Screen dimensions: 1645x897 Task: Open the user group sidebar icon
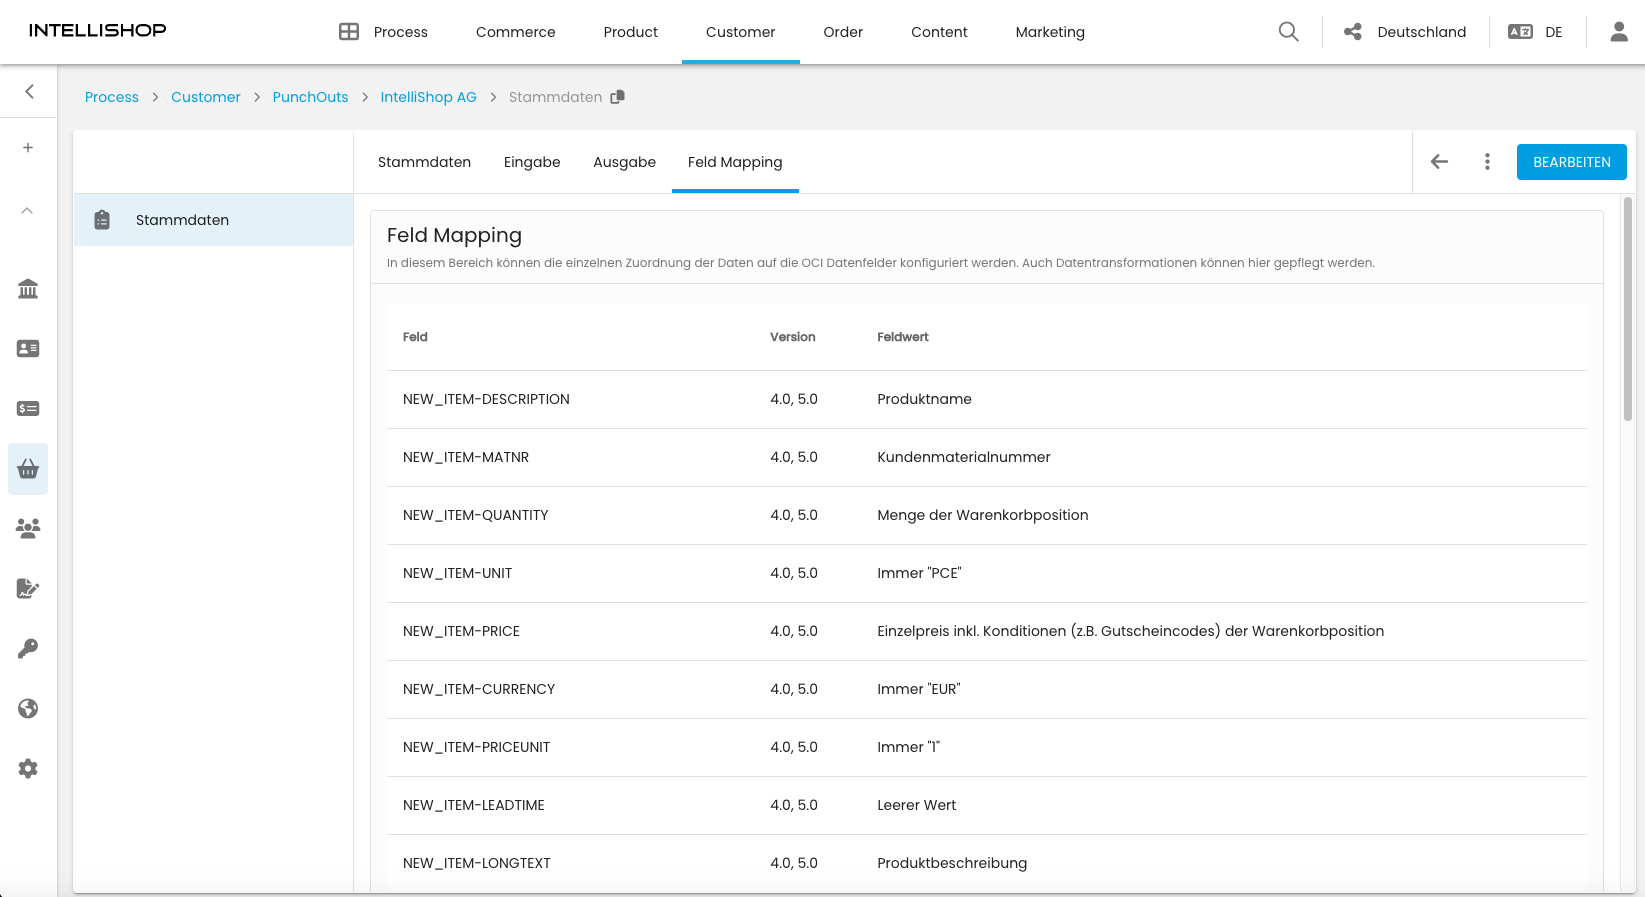(28, 529)
